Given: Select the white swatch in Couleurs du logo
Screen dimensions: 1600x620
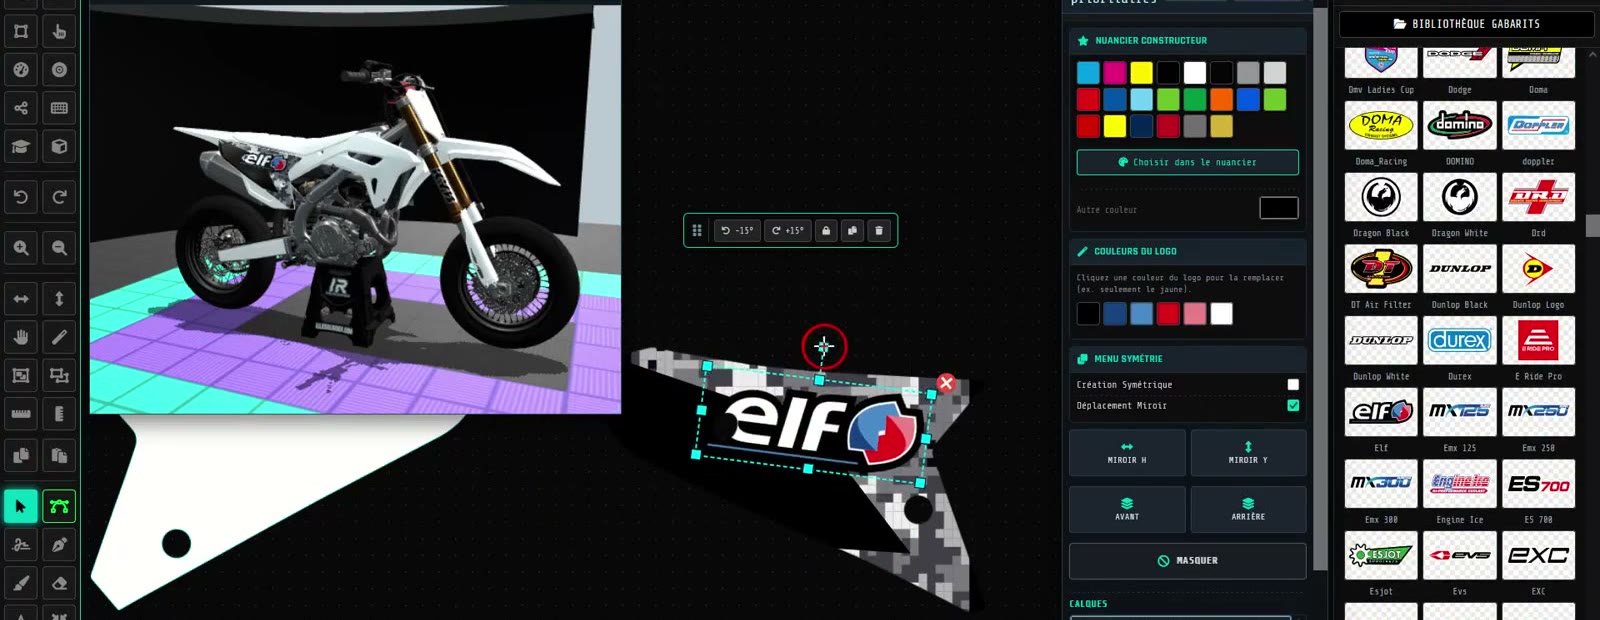Looking at the screenshot, I should [1221, 314].
